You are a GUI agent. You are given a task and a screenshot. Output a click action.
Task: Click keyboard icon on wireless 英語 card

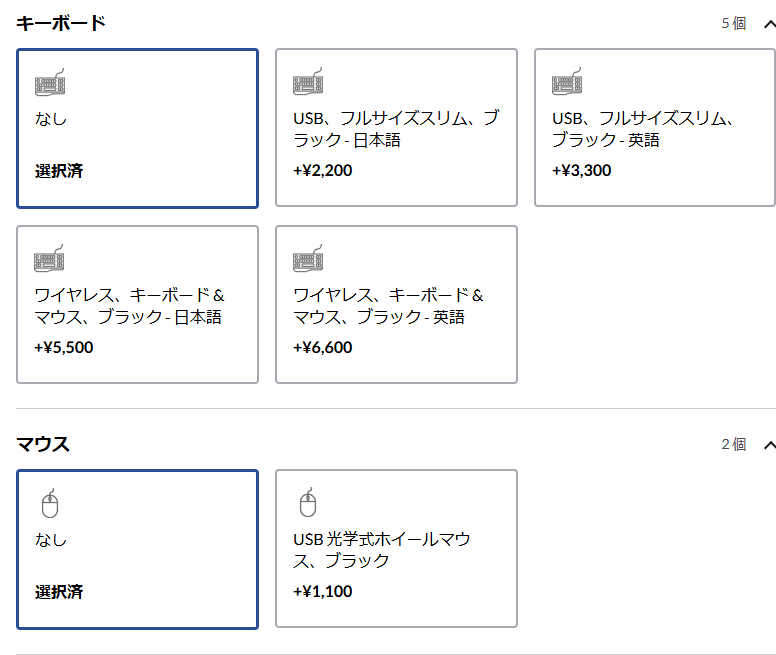tap(308, 259)
